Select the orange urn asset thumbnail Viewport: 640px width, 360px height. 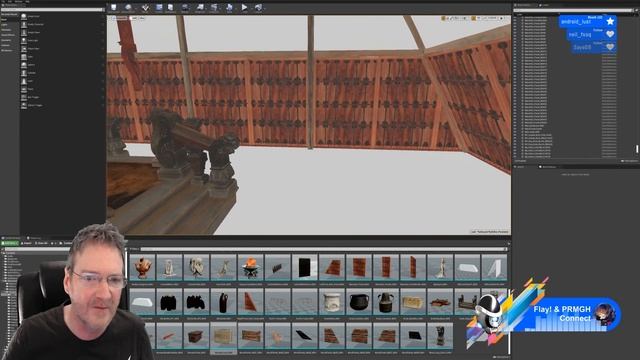pos(142,269)
